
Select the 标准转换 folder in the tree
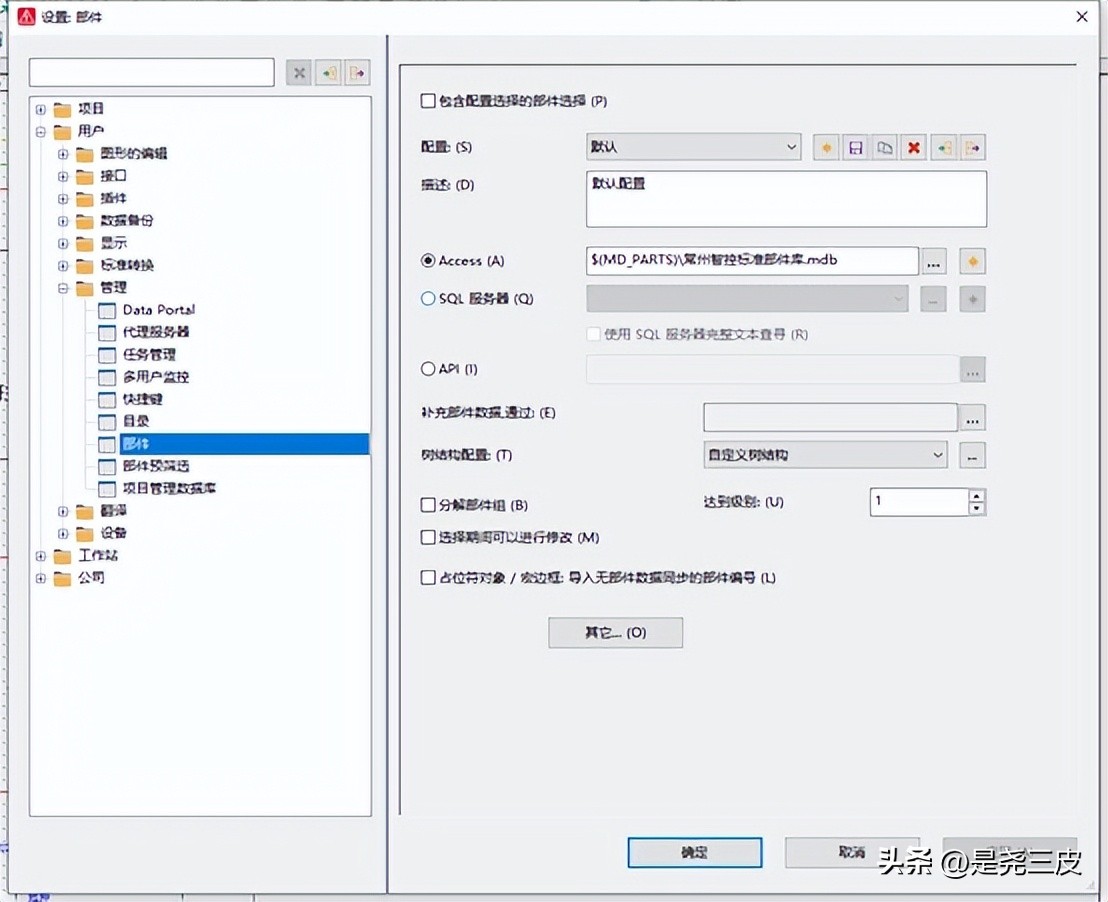[x=126, y=266]
